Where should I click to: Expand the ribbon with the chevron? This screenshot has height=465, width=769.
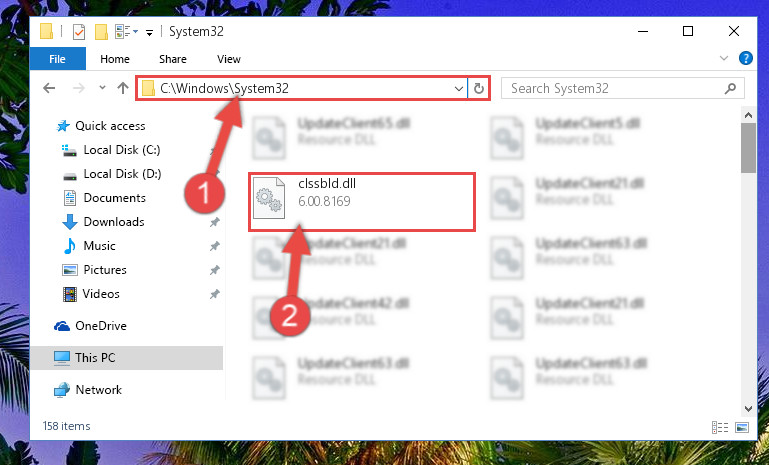point(723,58)
